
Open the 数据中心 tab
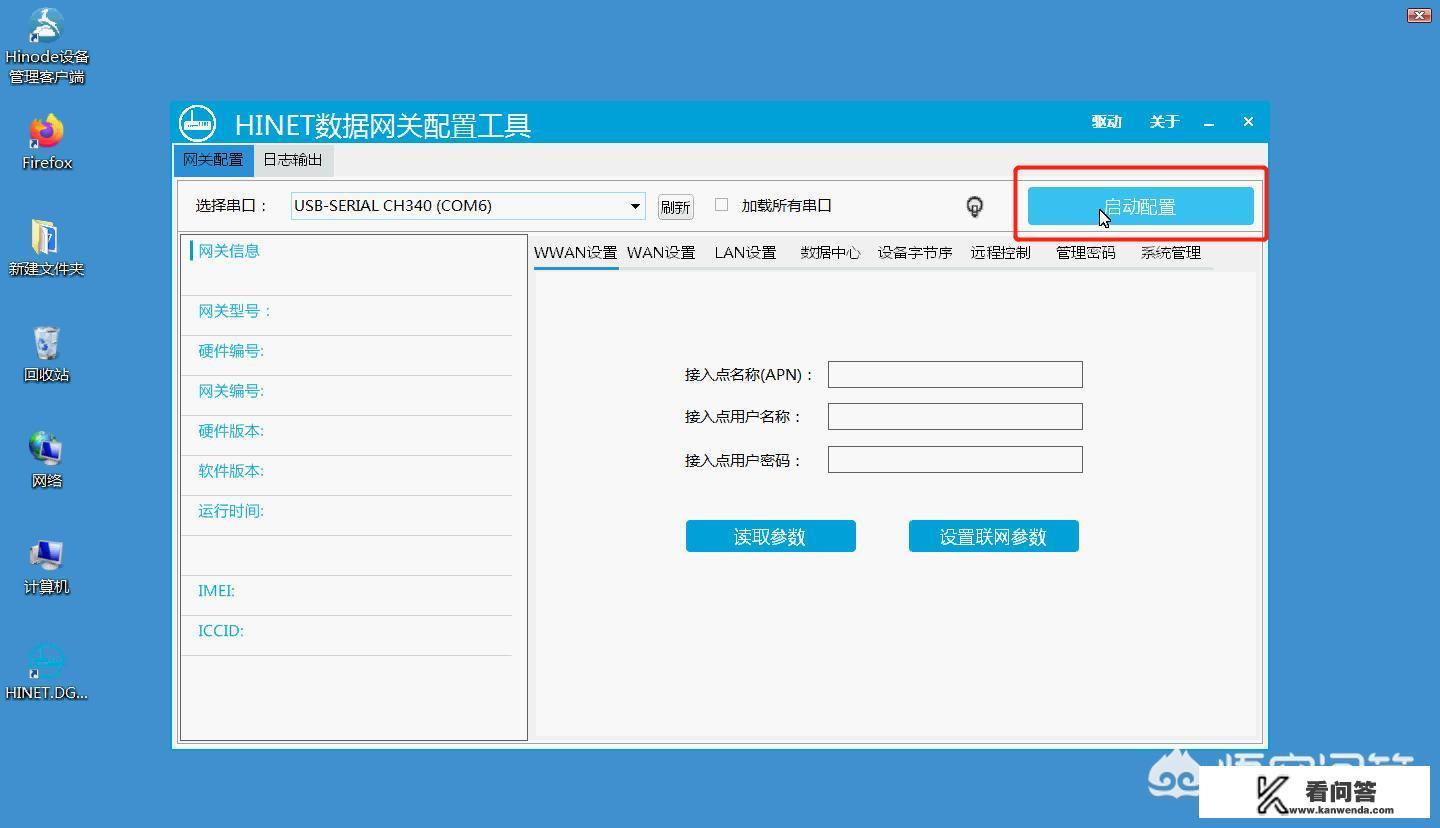pyautogui.click(x=830, y=253)
